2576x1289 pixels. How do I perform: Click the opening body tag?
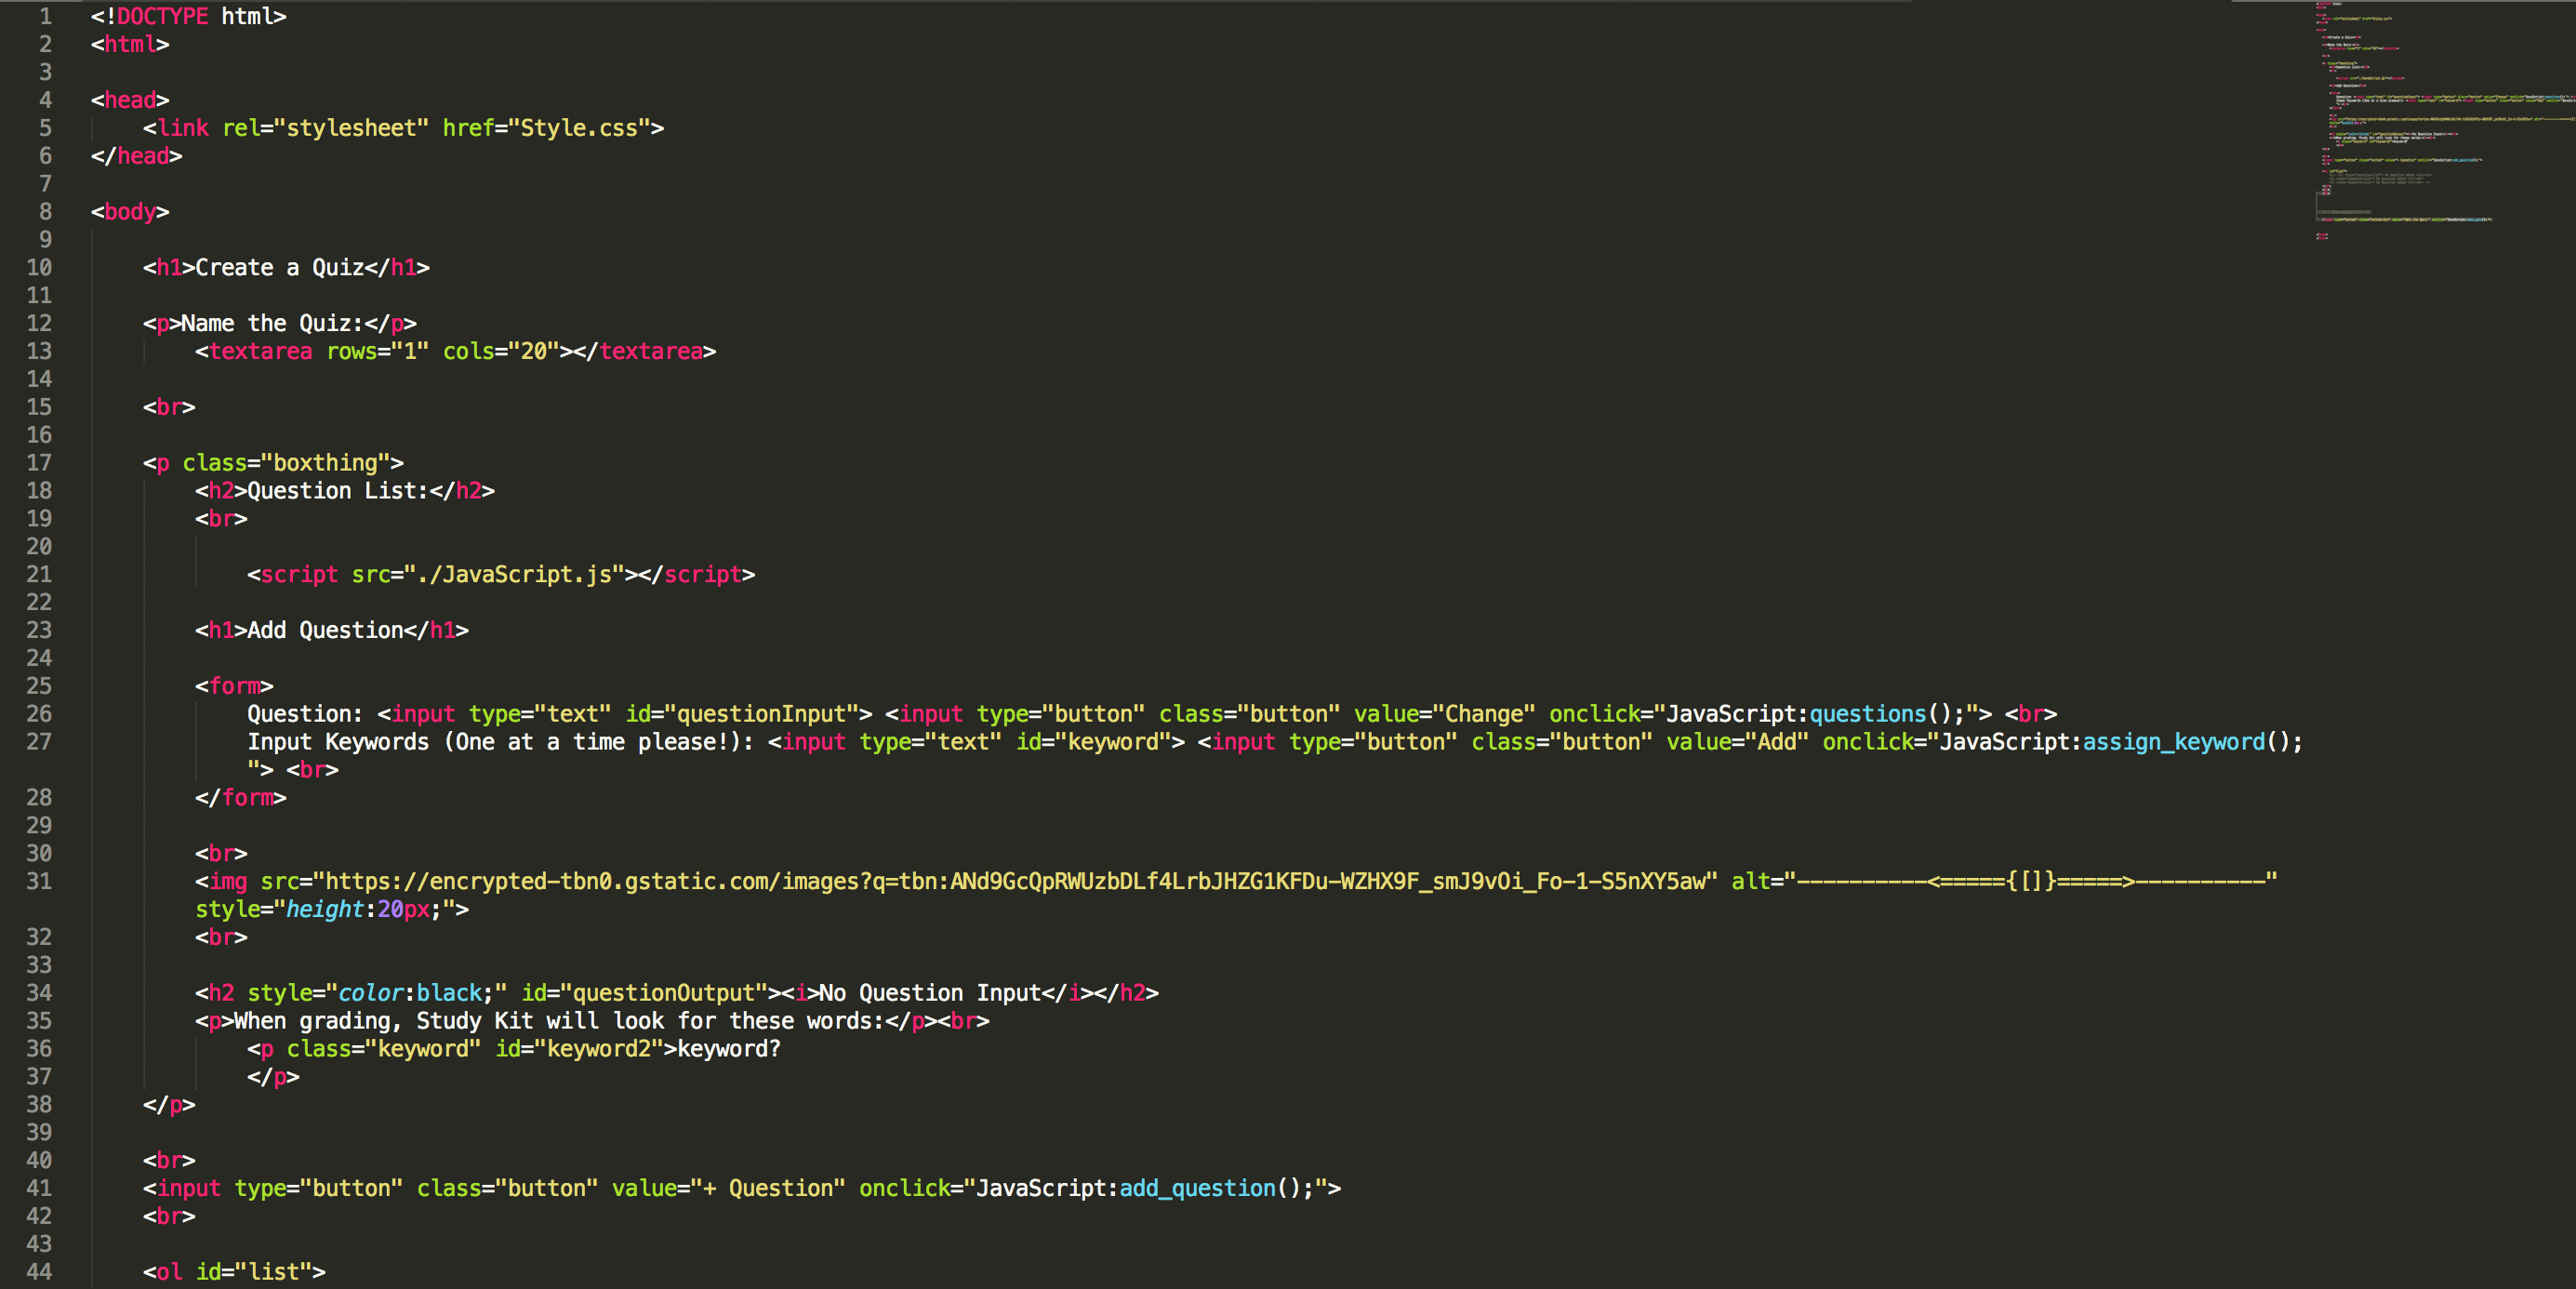point(130,212)
